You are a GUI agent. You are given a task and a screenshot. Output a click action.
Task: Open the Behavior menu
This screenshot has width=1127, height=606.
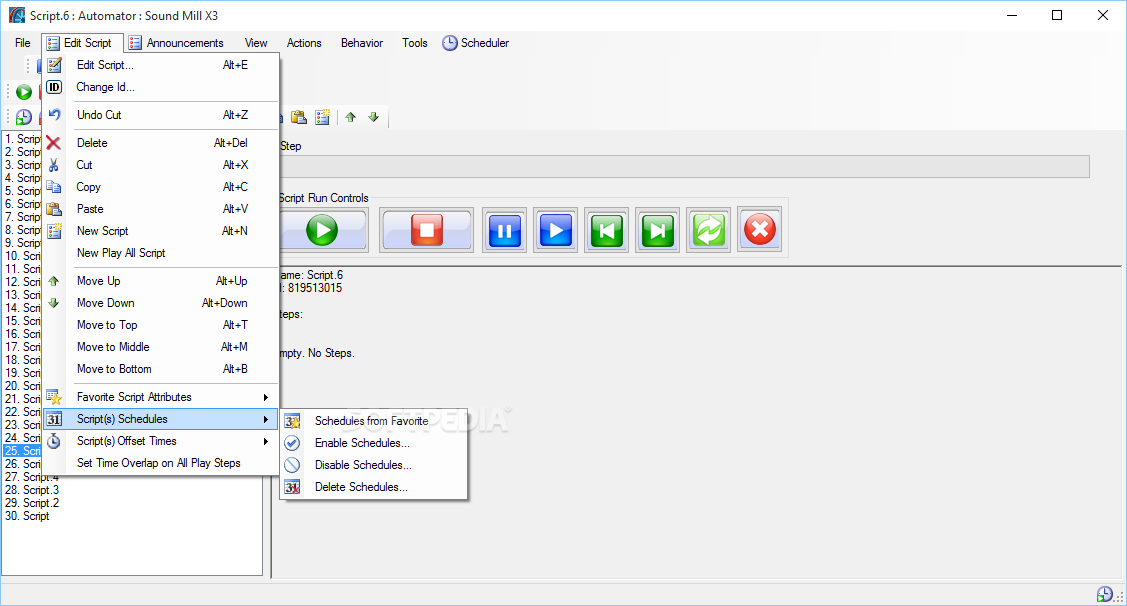click(362, 43)
